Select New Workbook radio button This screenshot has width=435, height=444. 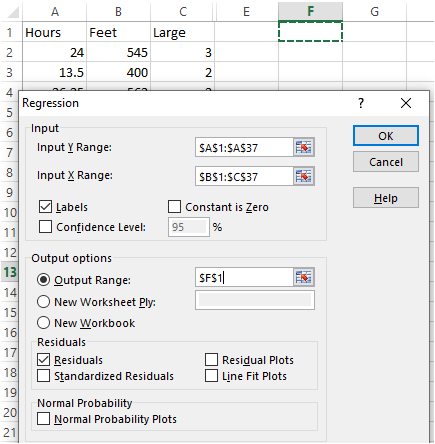(x=44, y=323)
